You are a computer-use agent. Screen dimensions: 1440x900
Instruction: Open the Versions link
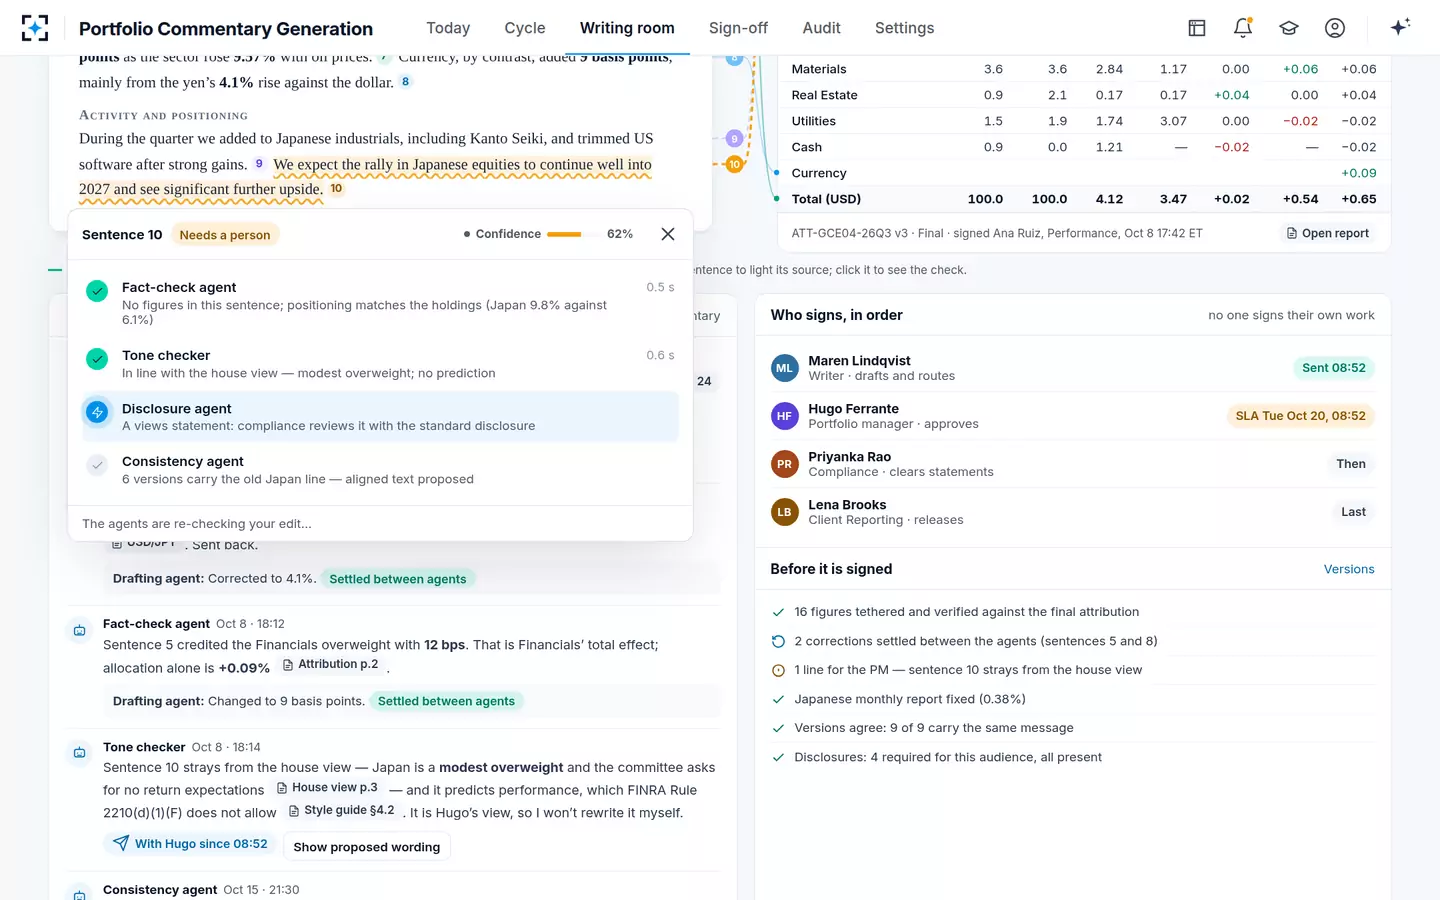[x=1349, y=569]
